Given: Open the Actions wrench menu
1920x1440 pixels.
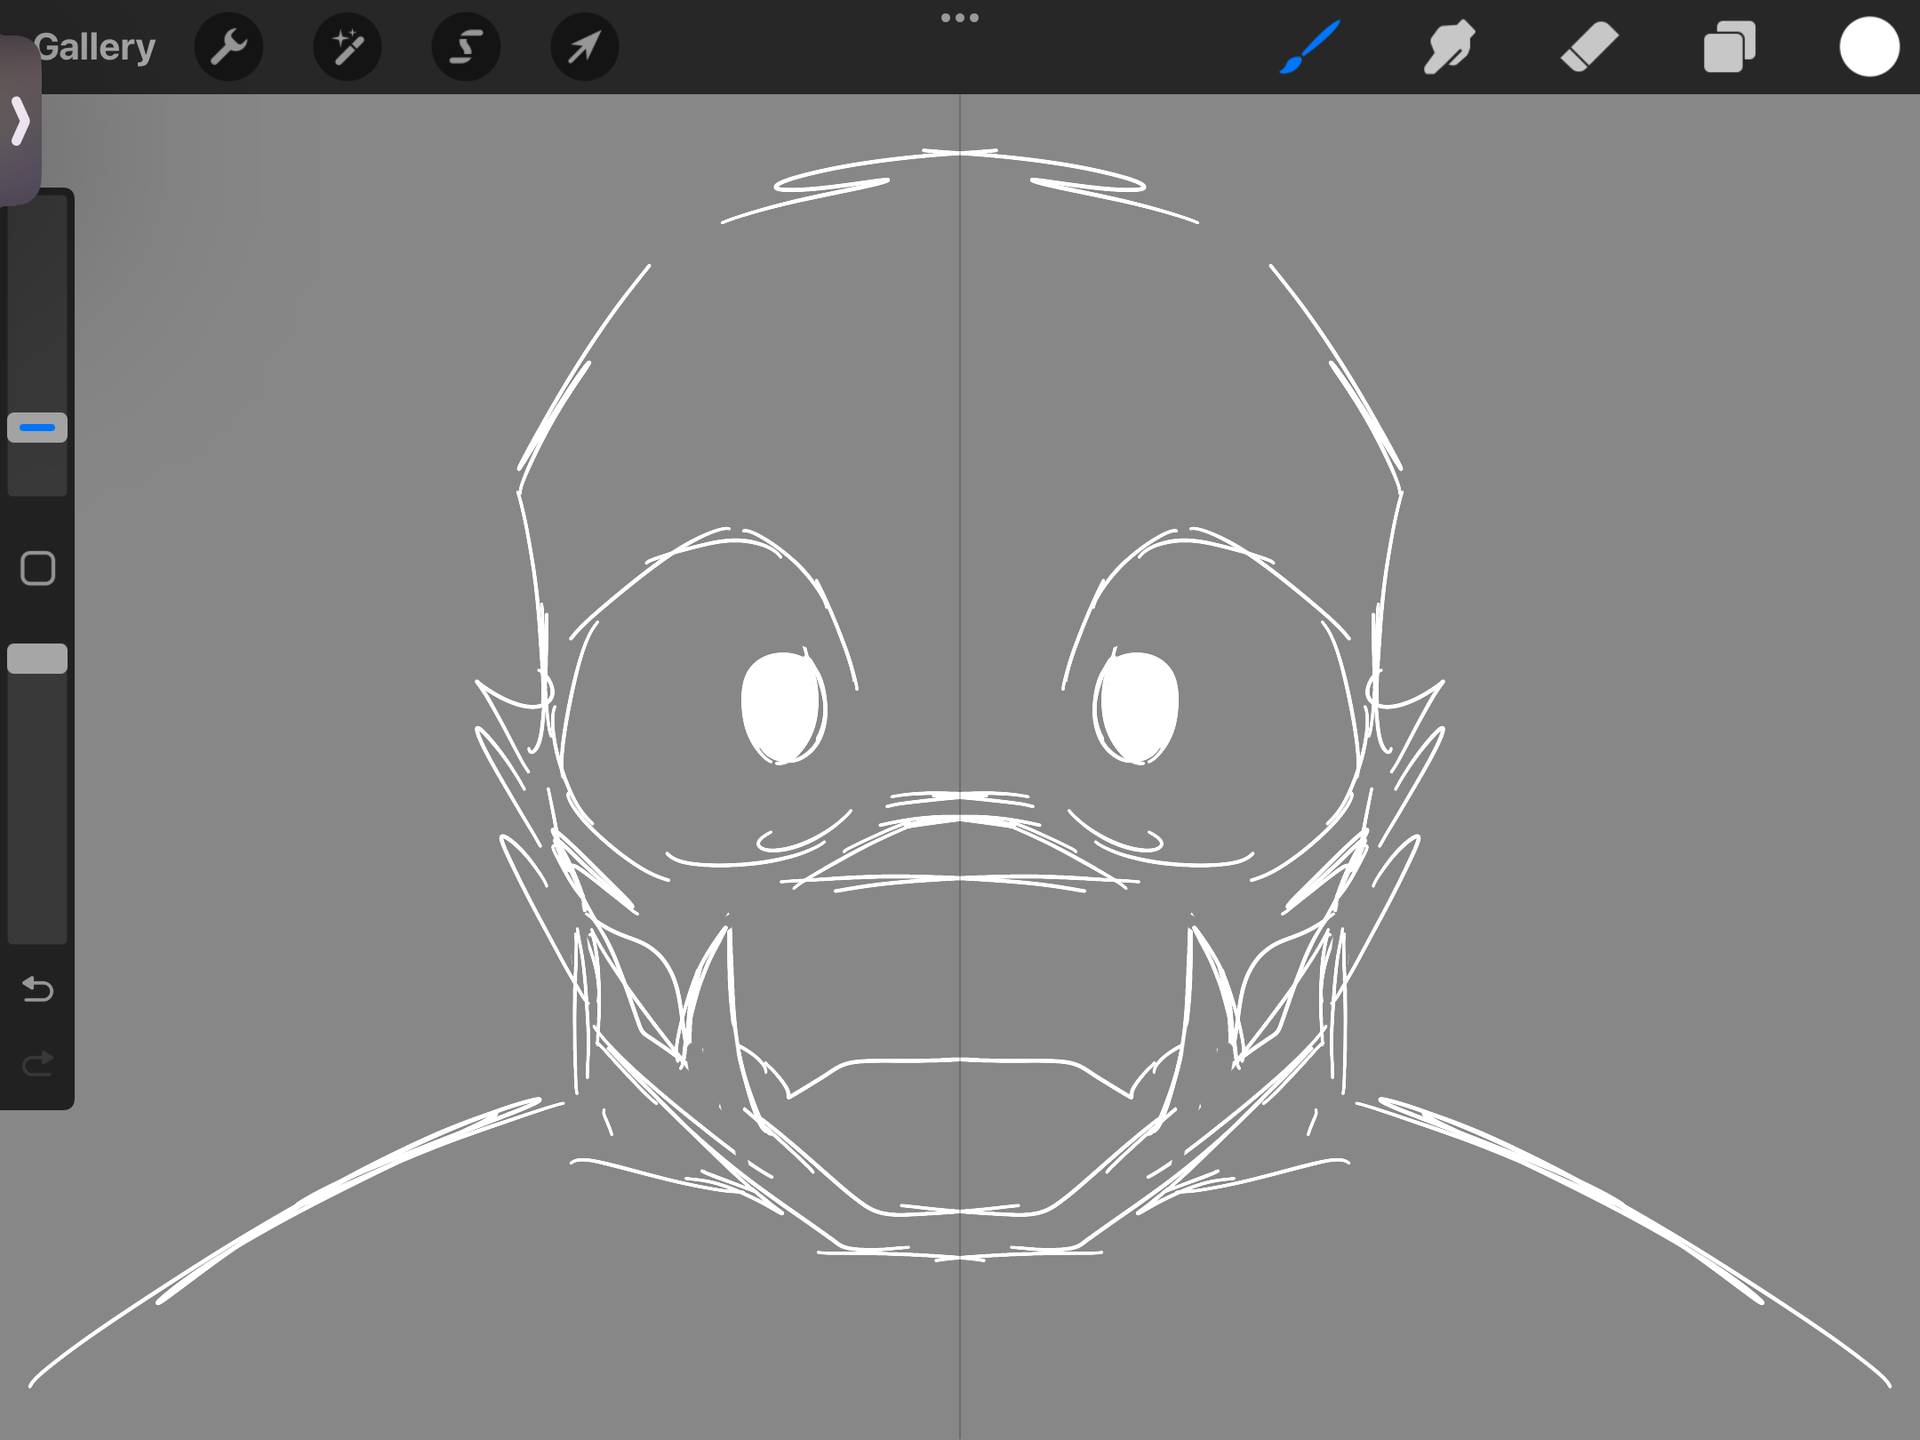Looking at the screenshot, I should (229, 47).
